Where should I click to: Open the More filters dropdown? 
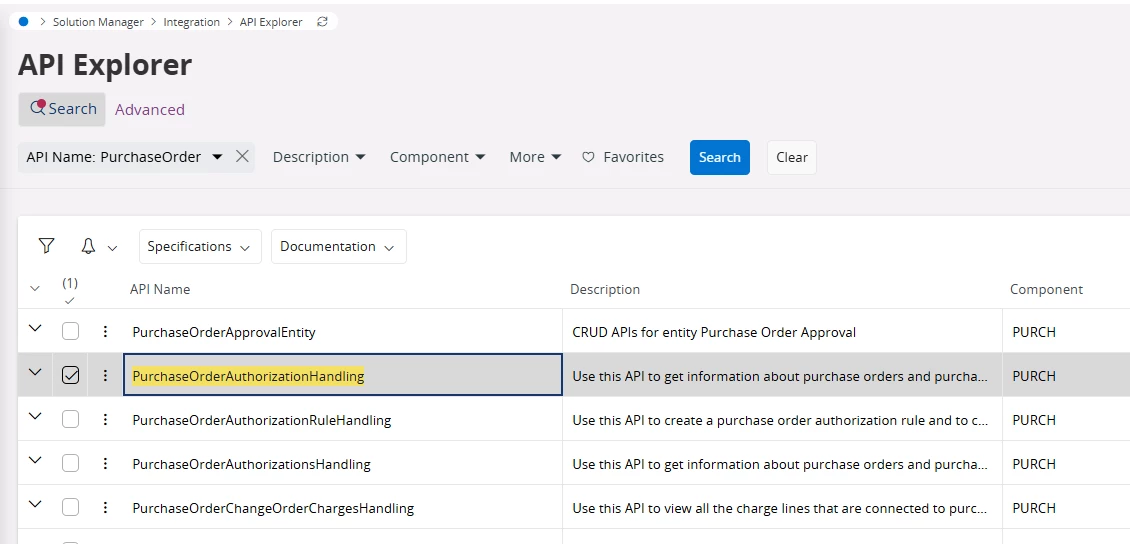[535, 157]
